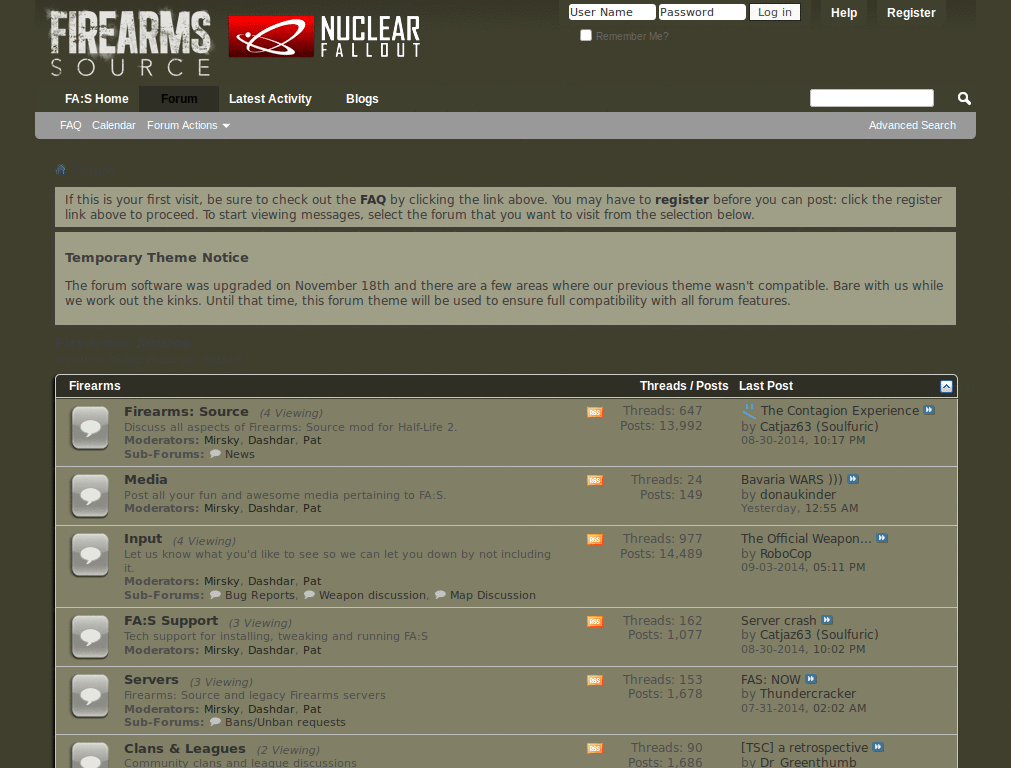
Task: Click the Log in button
Action: click(x=775, y=12)
